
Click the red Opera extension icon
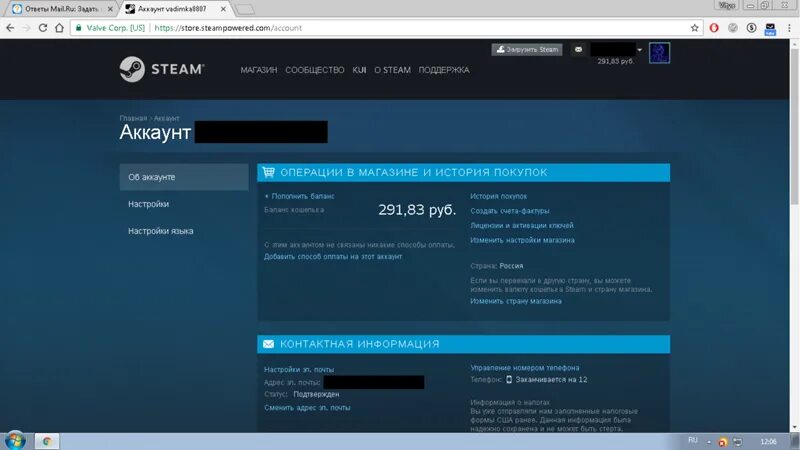point(714,28)
